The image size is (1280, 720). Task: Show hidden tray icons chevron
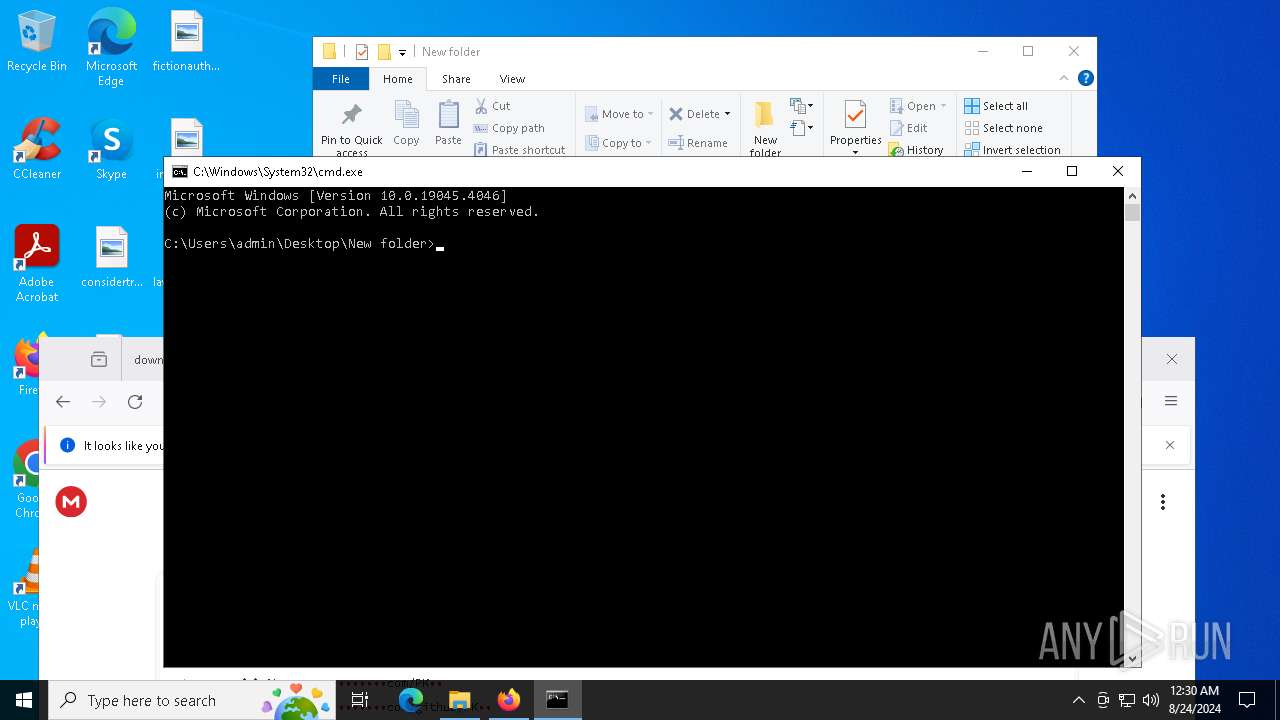tap(1078, 700)
